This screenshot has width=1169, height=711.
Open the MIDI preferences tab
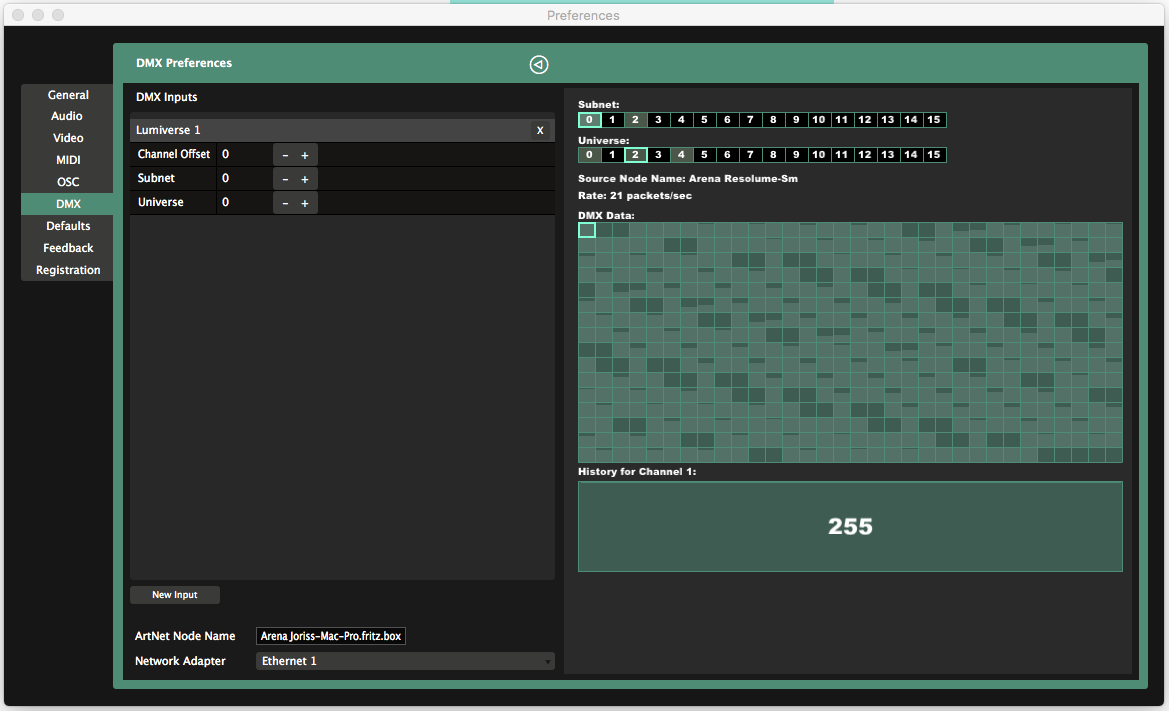tap(68, 159)
